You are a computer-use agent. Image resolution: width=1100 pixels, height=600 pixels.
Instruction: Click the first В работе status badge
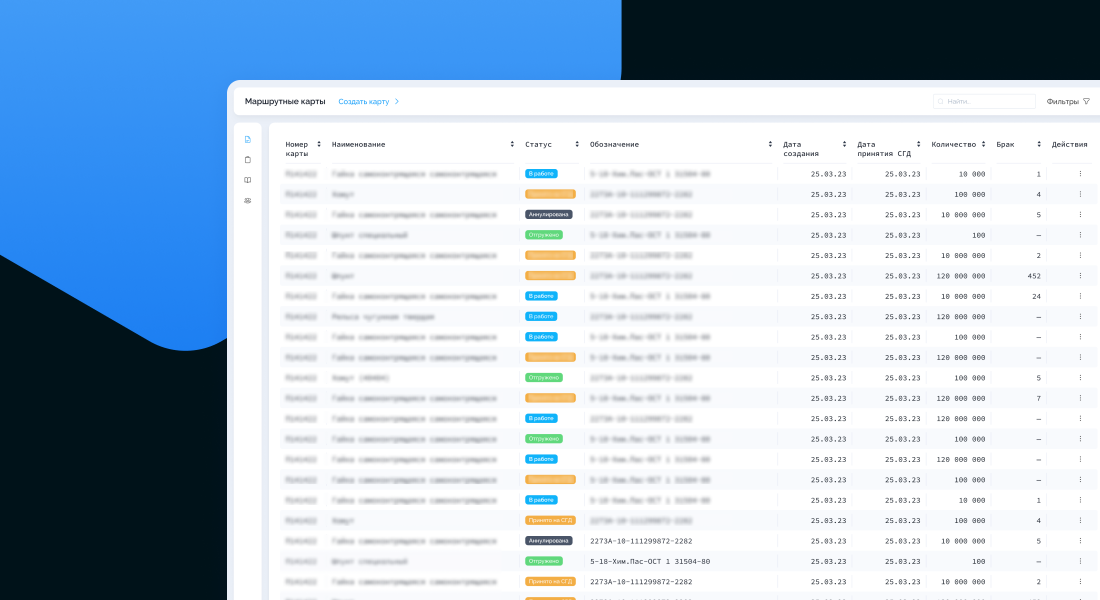point(541,174)
